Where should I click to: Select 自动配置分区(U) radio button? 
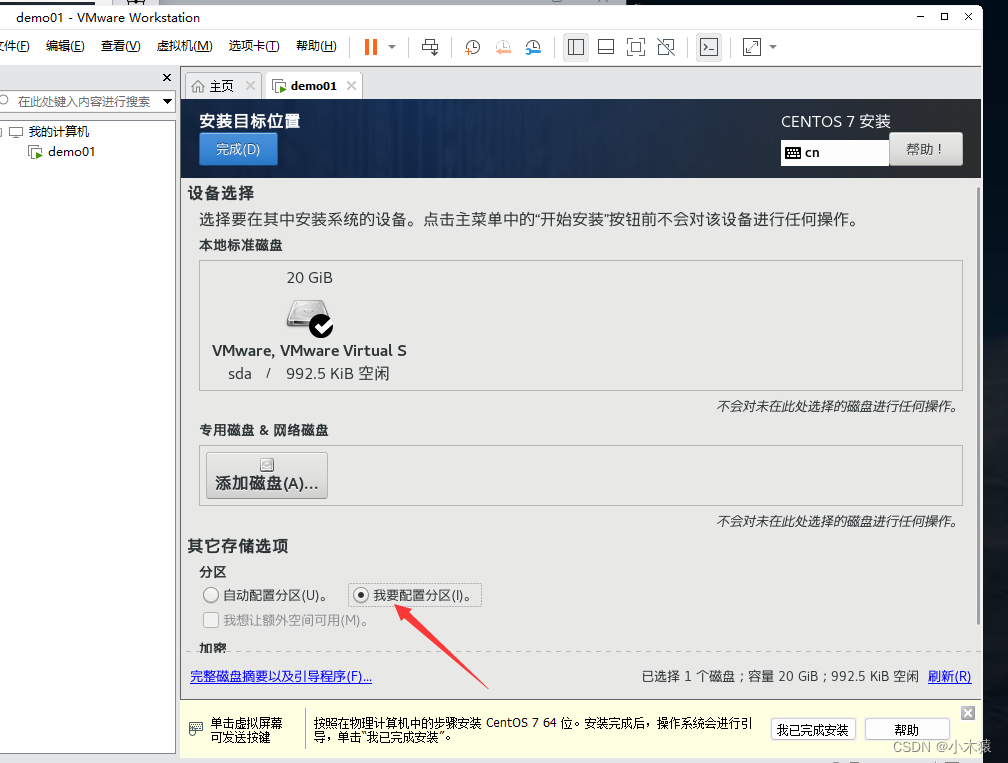[x=211, y=595]
